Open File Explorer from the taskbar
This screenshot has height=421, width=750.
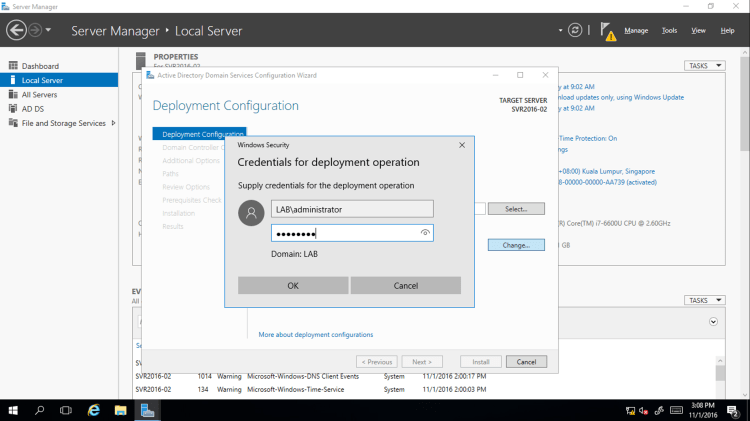120,410
